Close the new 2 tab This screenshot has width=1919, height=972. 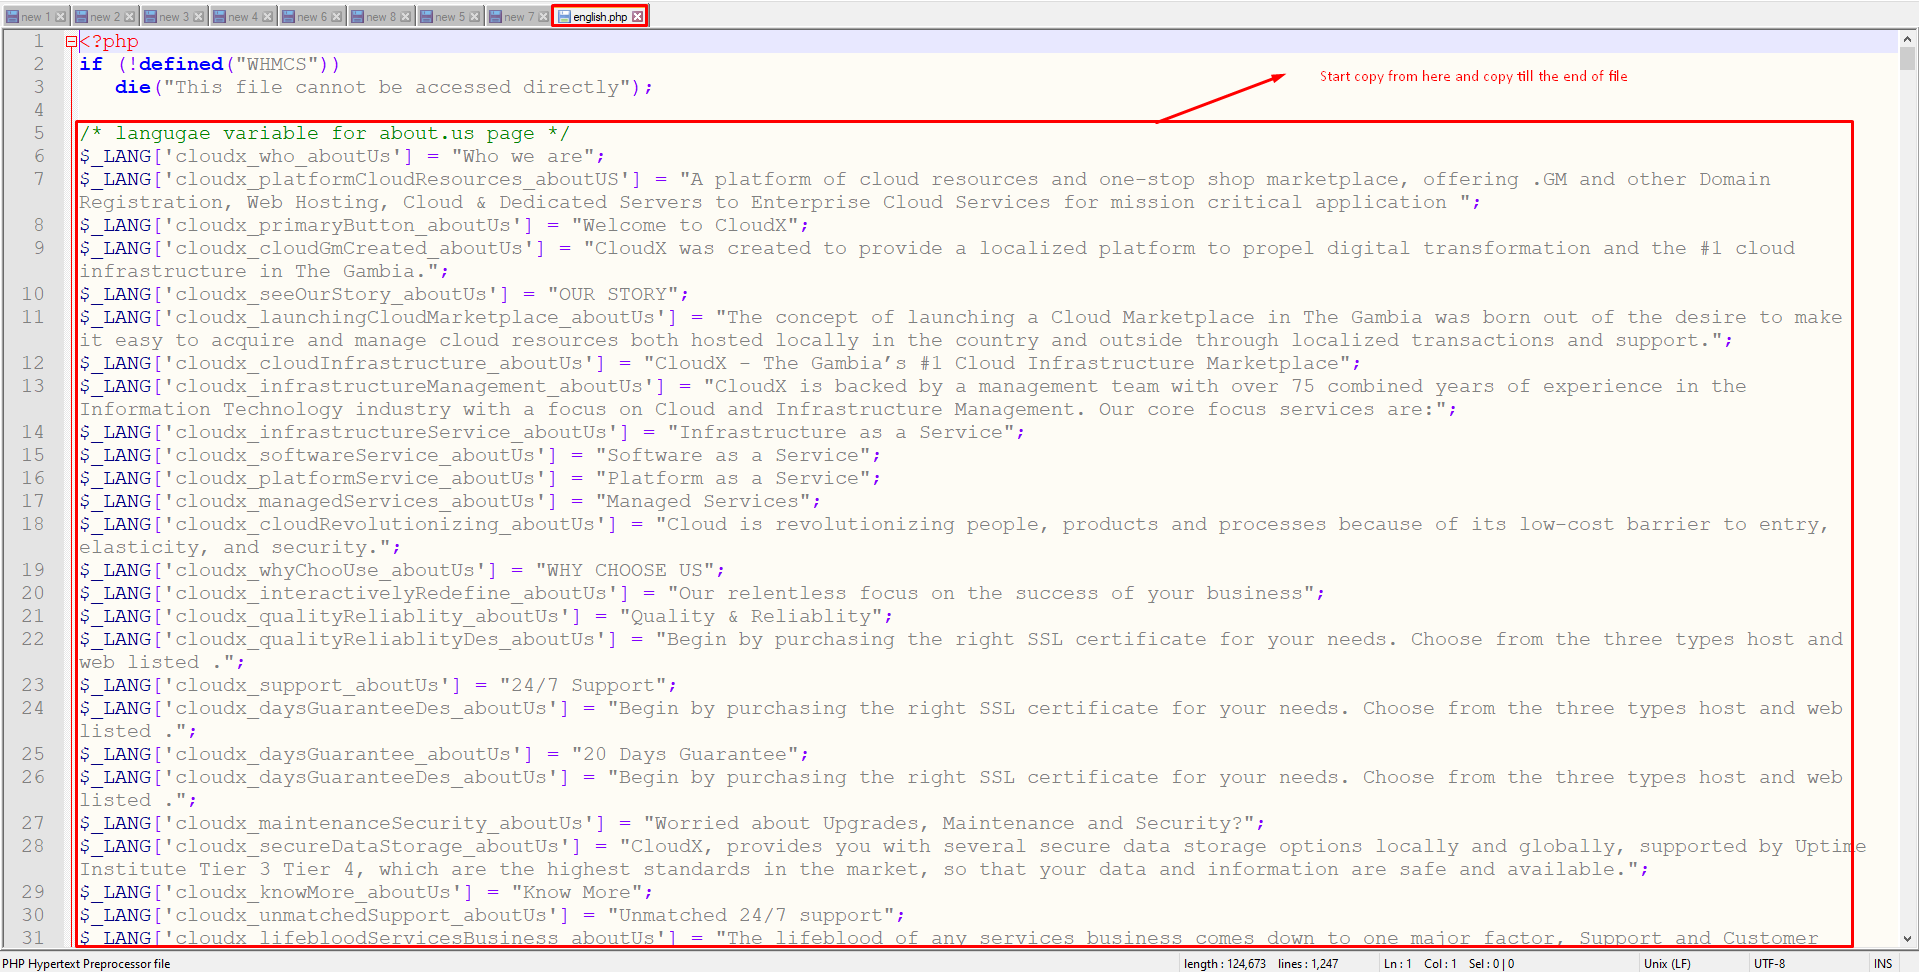(x=130, y=16)
